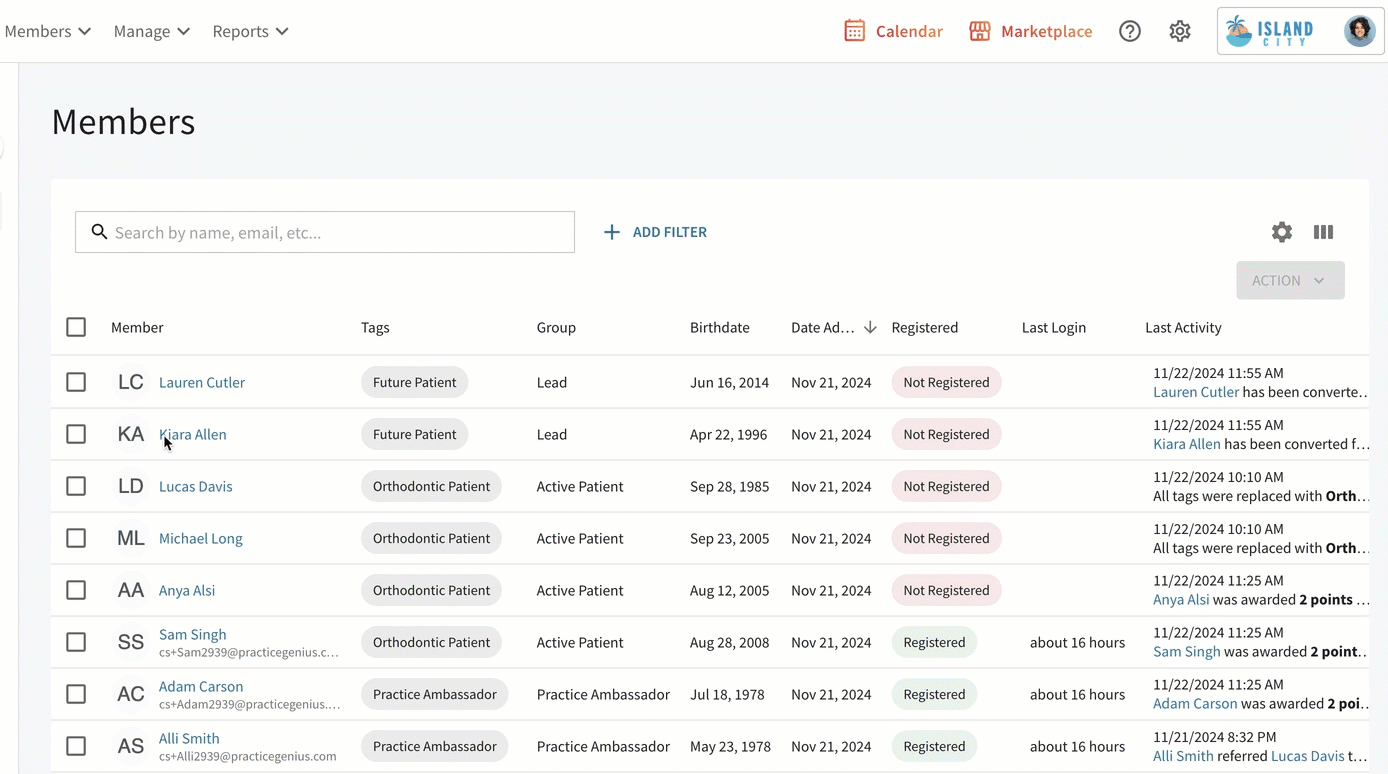This screenshot has height=774, width=1388.
Task: Open Lauren Cutler's member profile
Action: (x=202, y=382)
